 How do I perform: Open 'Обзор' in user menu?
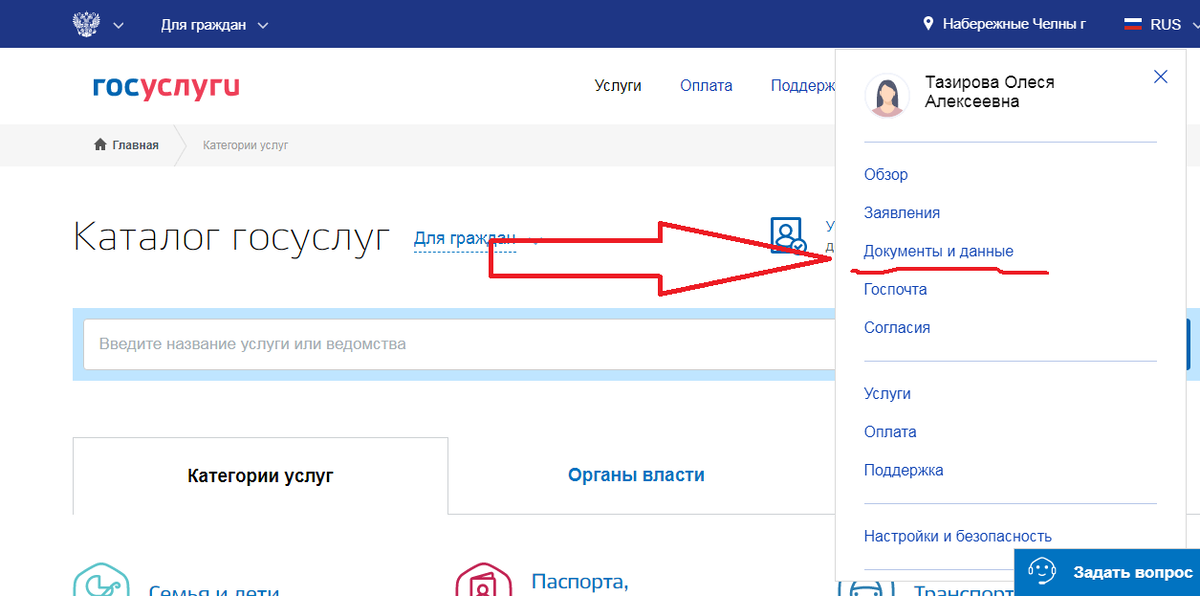[886, 175]
